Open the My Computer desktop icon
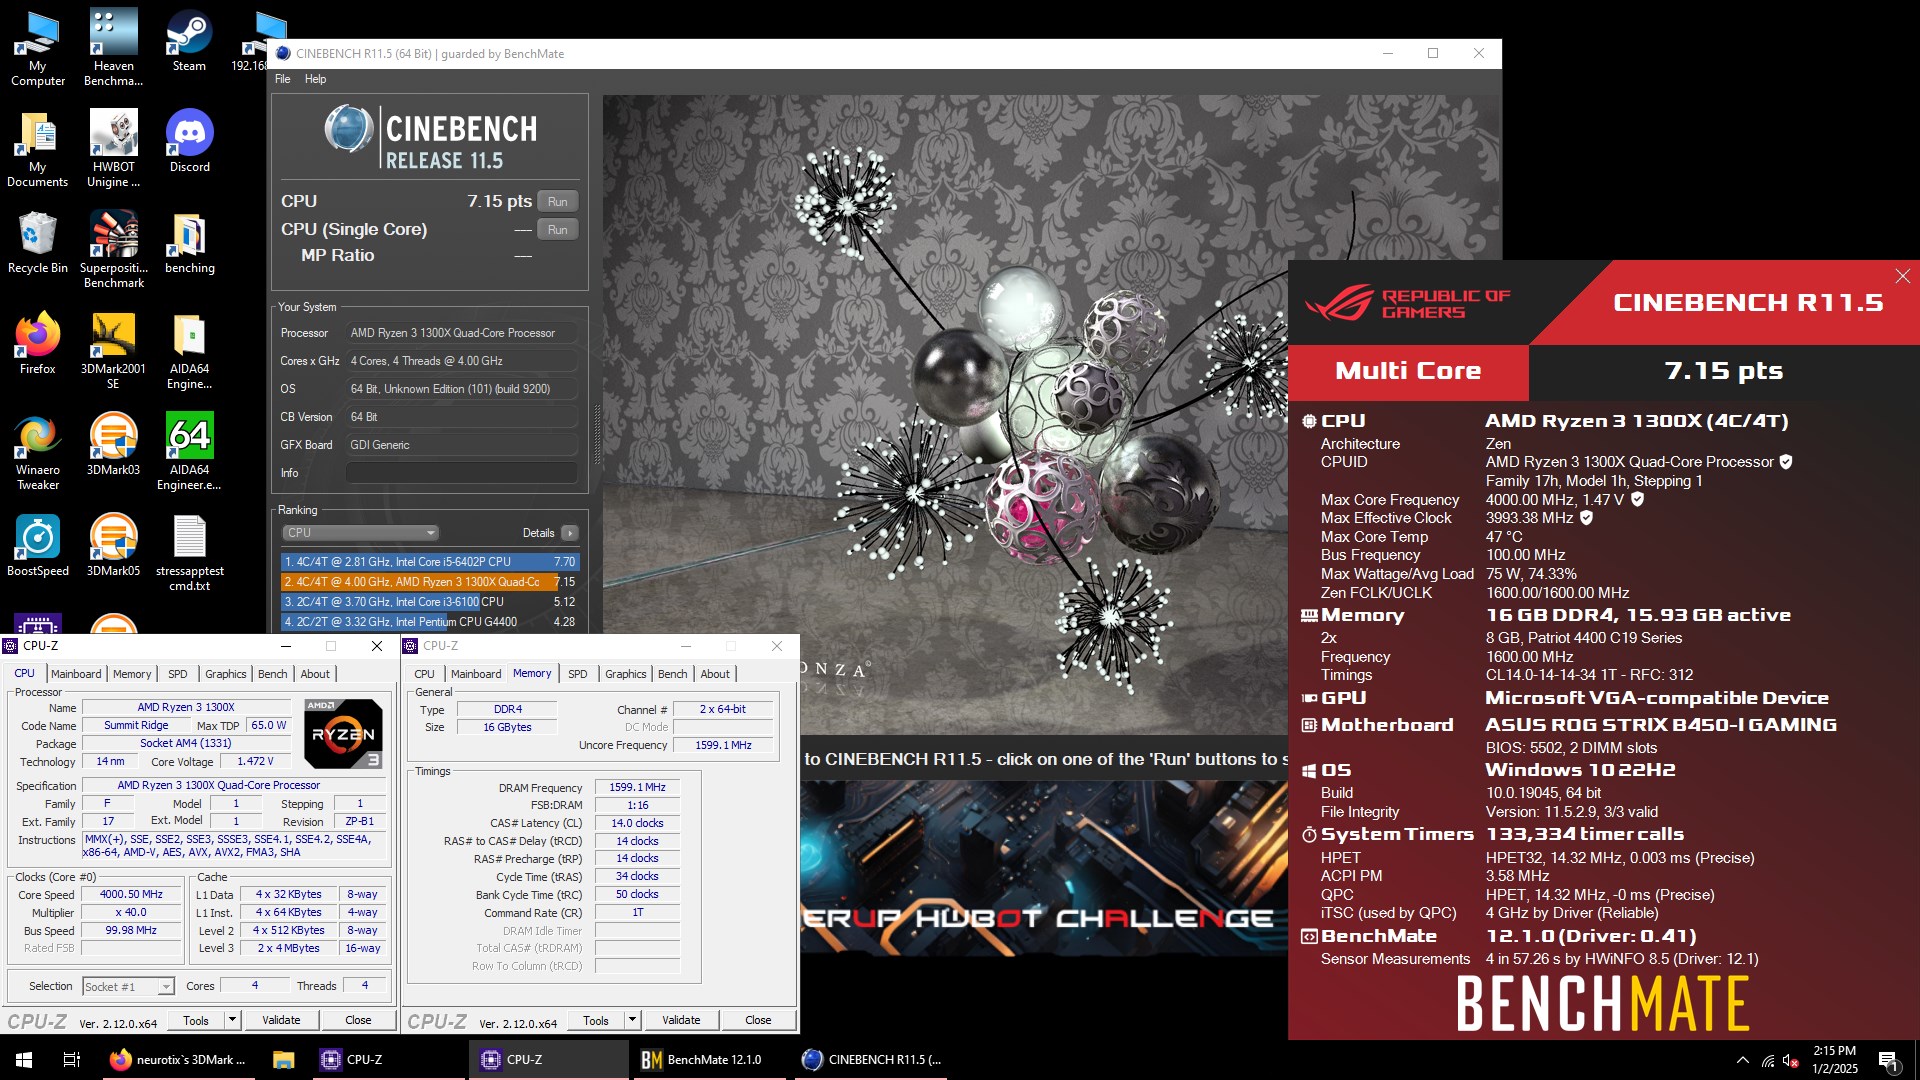 coord(37,47)
